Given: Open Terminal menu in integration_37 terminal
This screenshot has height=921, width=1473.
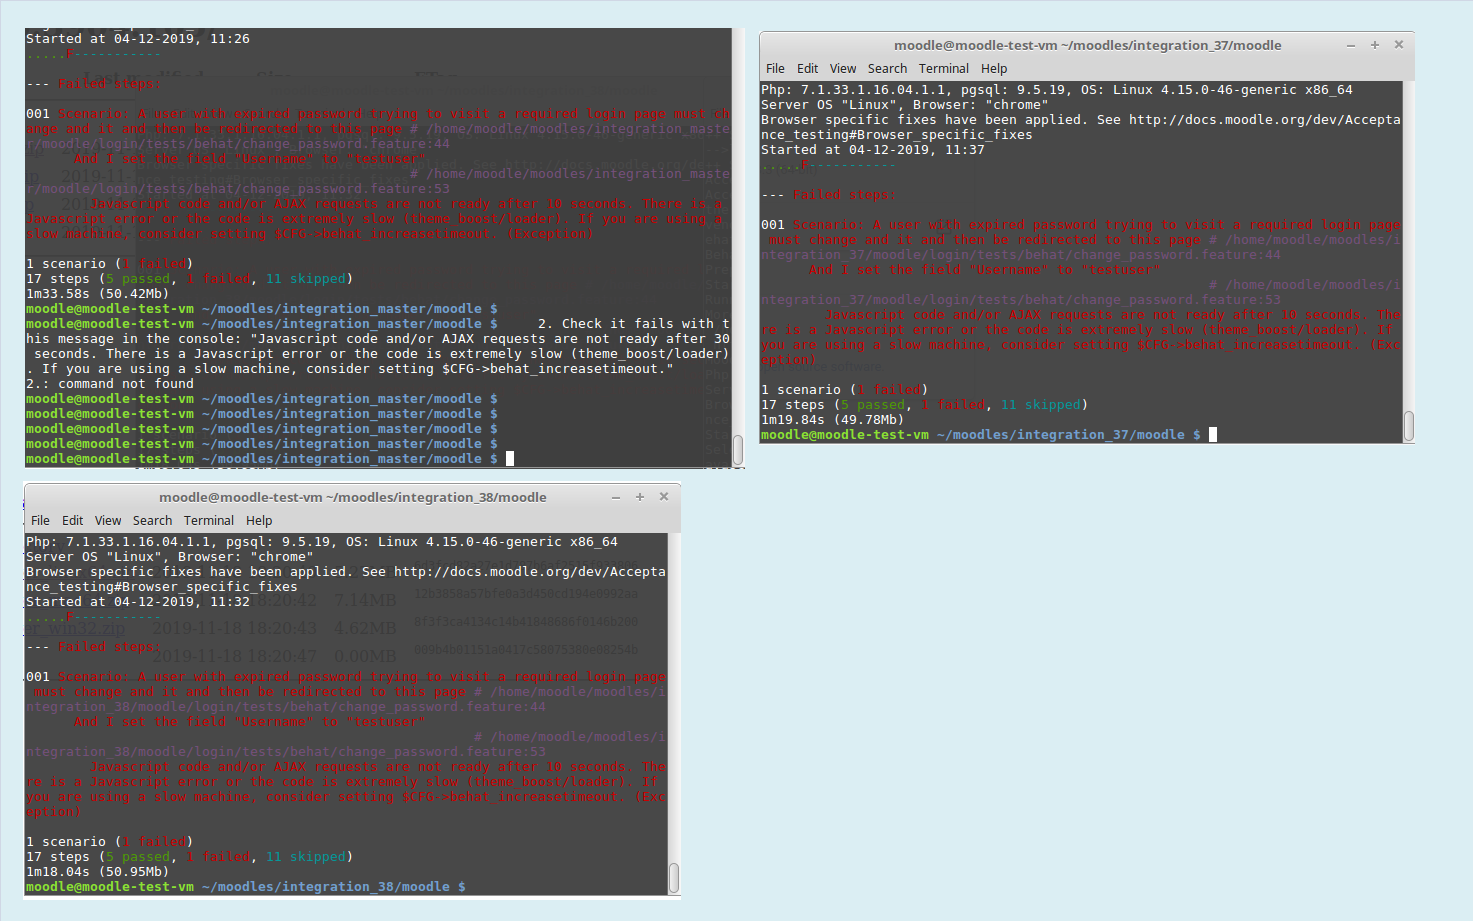Looking at the screenshot, I should [944, 69].
